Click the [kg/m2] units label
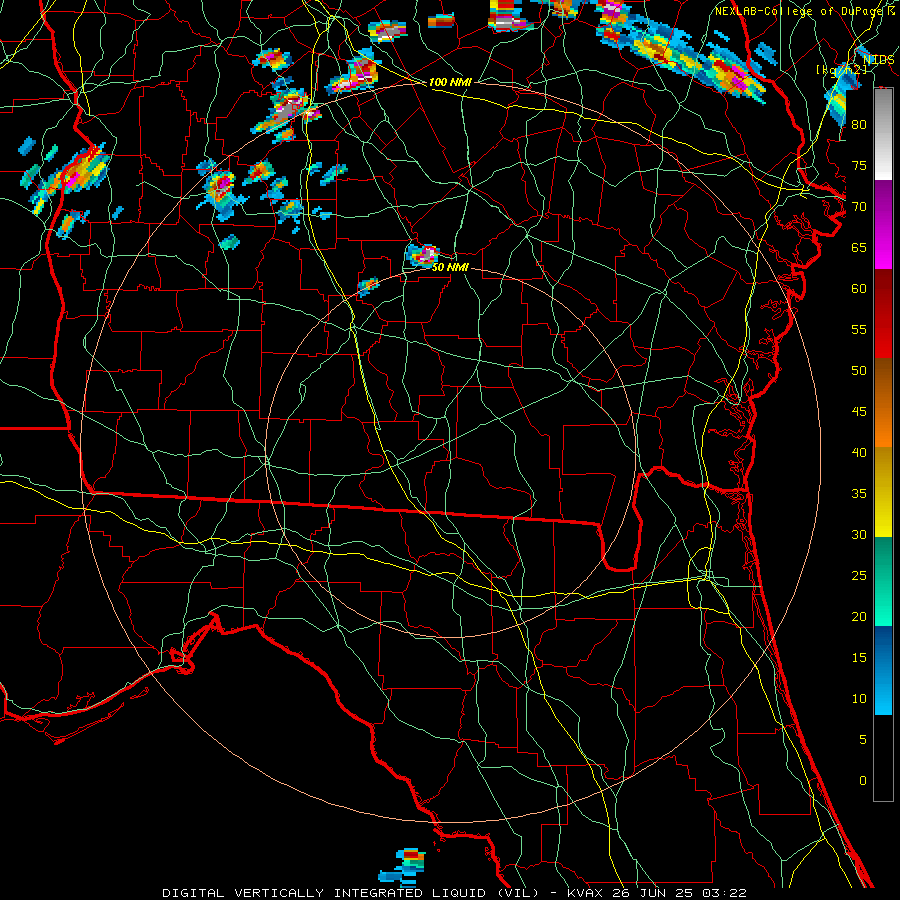The width and height of the screenshot is (900, 900). [841, 70]
